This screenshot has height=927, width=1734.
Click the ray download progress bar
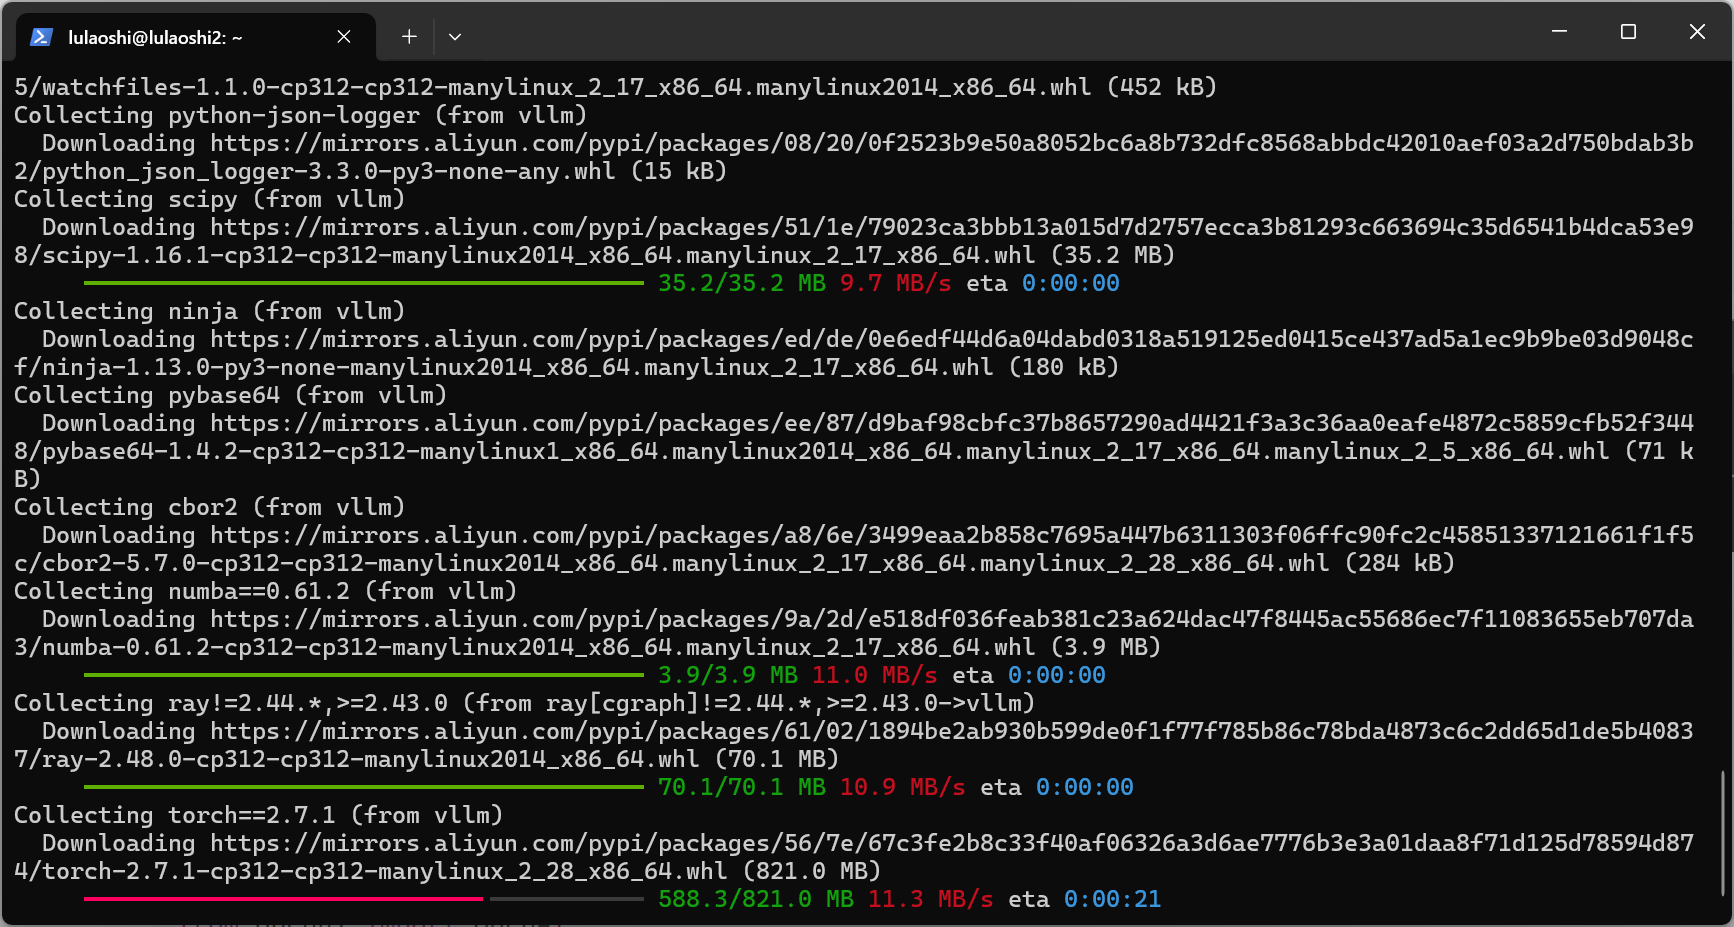[x=364, y=788]
